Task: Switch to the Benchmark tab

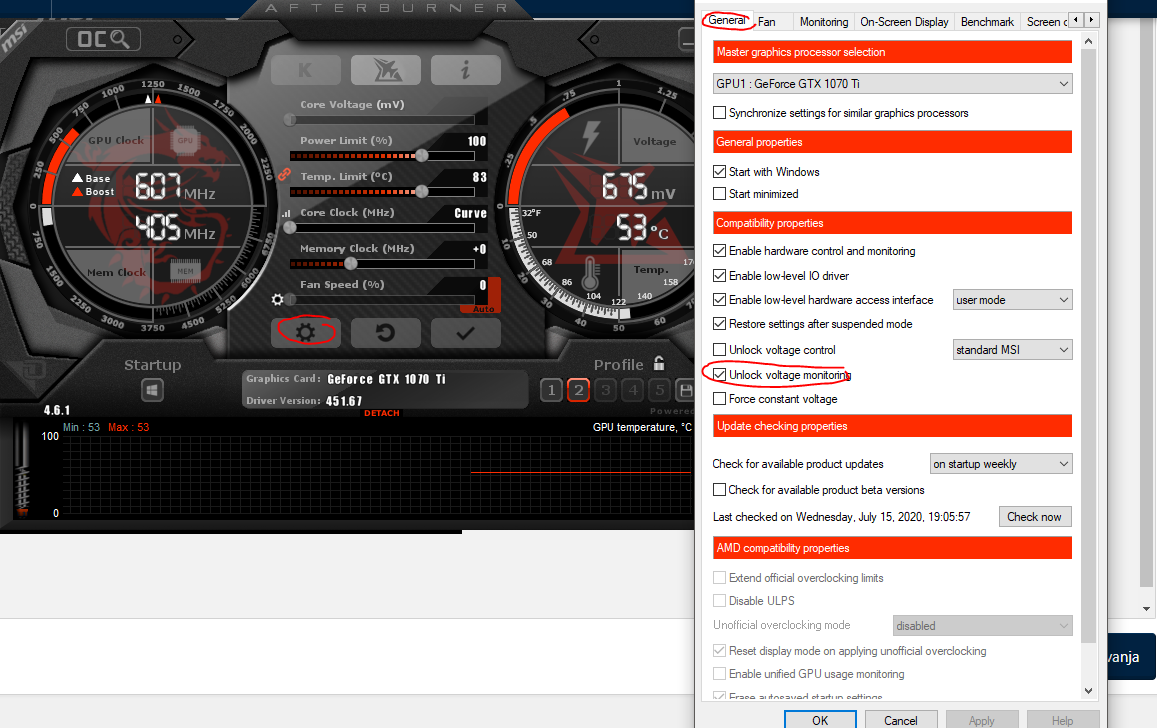Action: point(987,22)
